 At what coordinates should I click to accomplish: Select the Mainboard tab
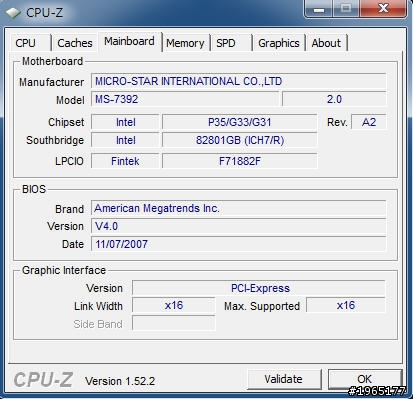[129, 41]
